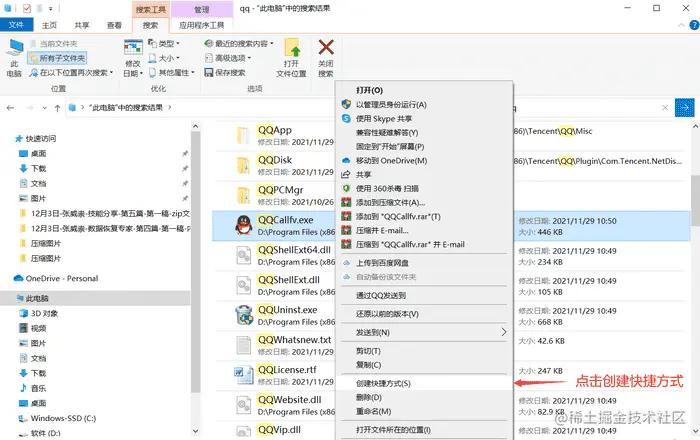700x440 pixels.
Task: Open recent locations dropdown arrow
Action: coord(44,108)
